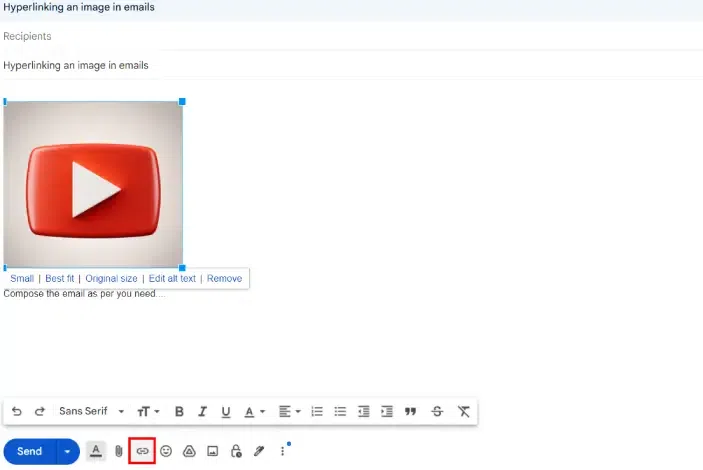Place cursor in 'Compose the email' body text

tap(84, 294)
